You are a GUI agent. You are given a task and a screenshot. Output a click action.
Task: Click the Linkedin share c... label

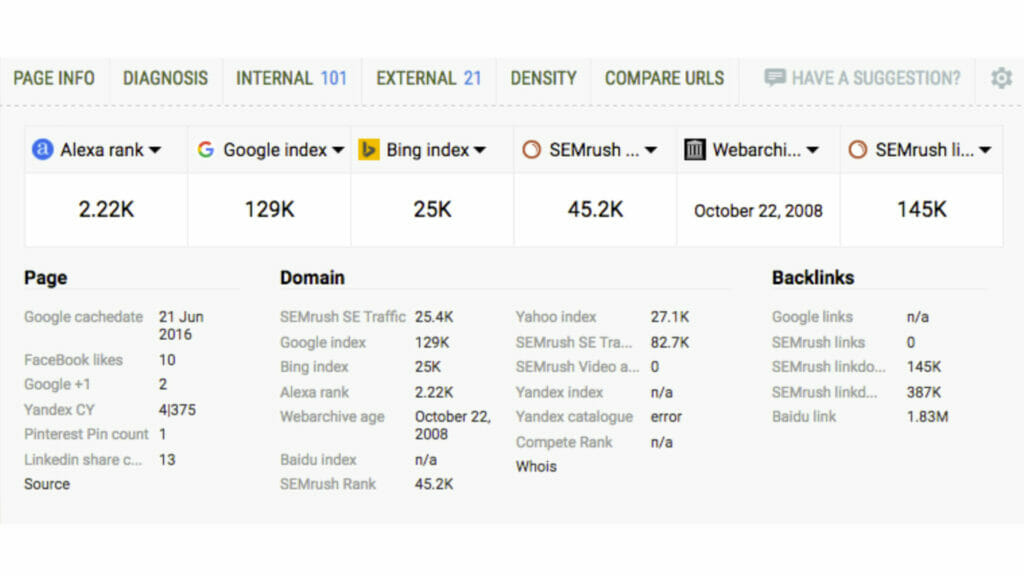(x=83, y=459)
